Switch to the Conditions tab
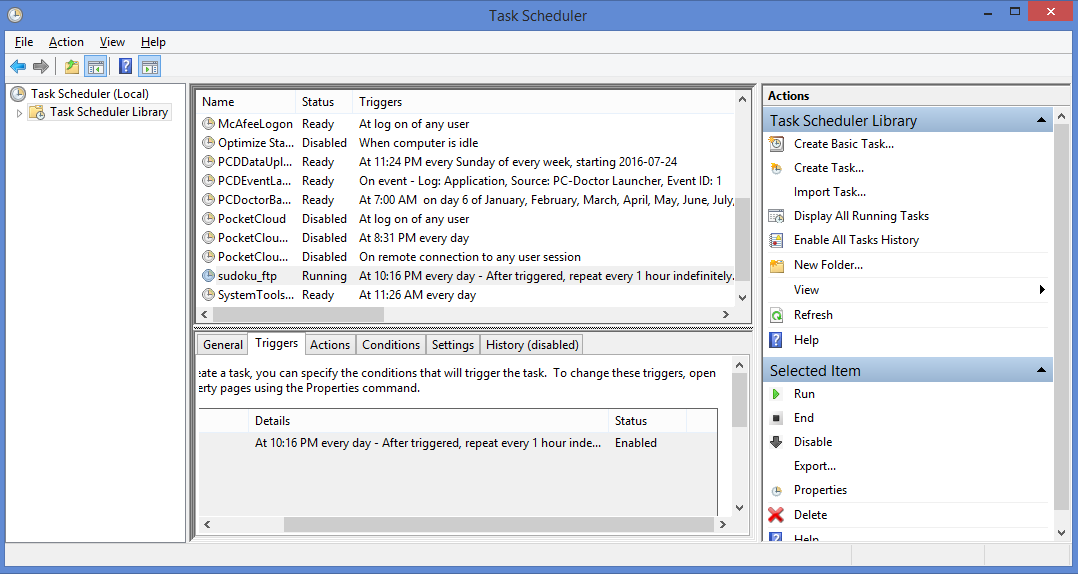This screenshot has width=1078, height=575. [x=390, y=345]
